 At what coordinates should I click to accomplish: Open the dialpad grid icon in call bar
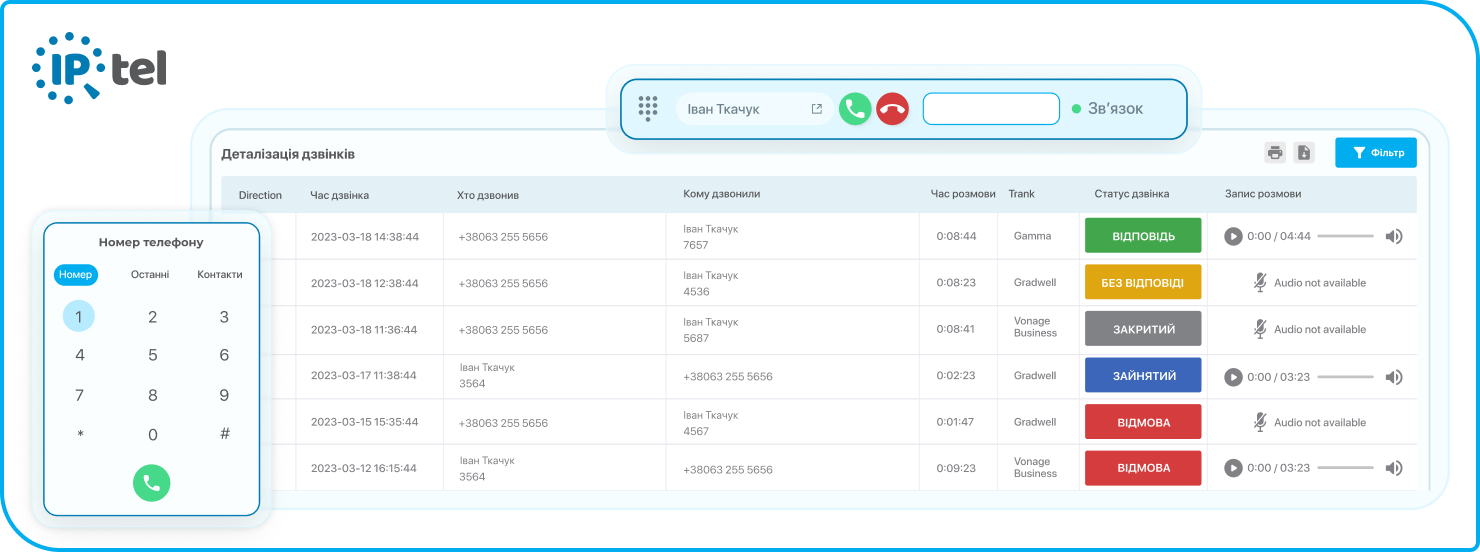648,109
